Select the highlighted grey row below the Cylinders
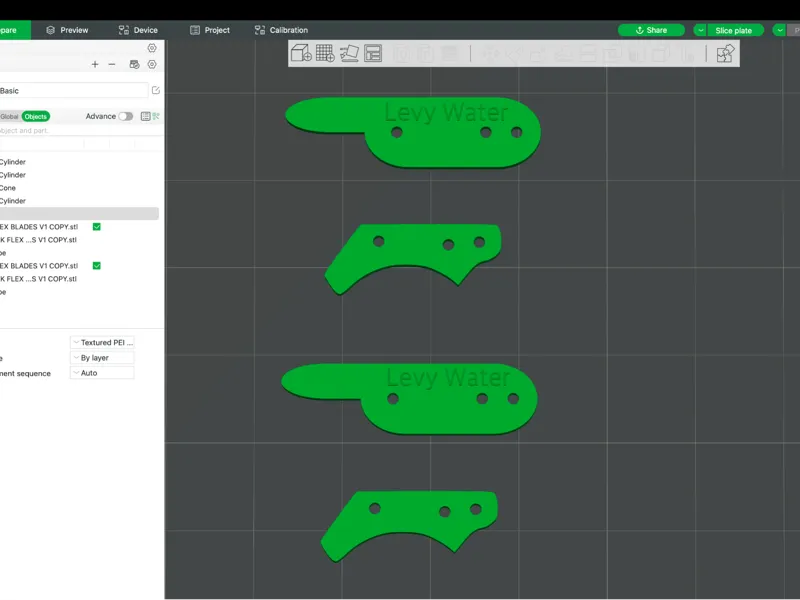The width and height of the screenshot is (800, 600). 79,213
